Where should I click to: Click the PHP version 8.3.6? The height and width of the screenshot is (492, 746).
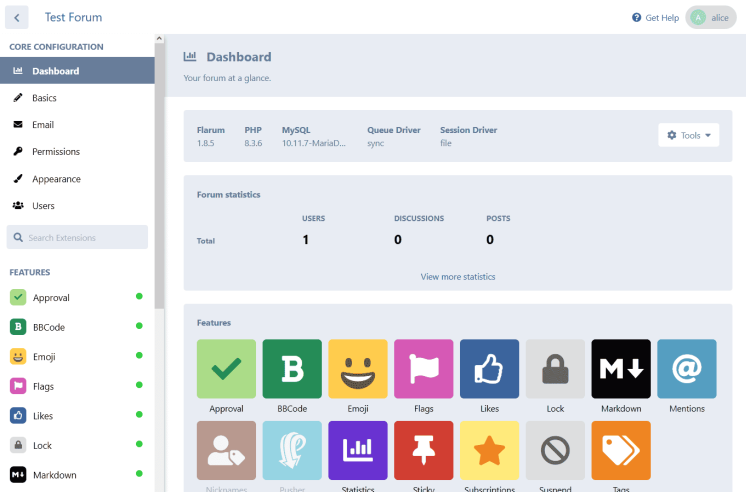[253, 143]
